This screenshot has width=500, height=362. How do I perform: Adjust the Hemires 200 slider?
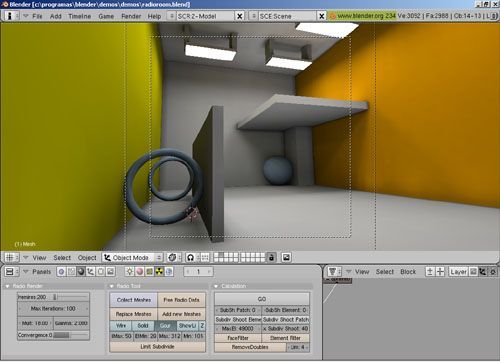pyautogui.click(x=53, y=297)
